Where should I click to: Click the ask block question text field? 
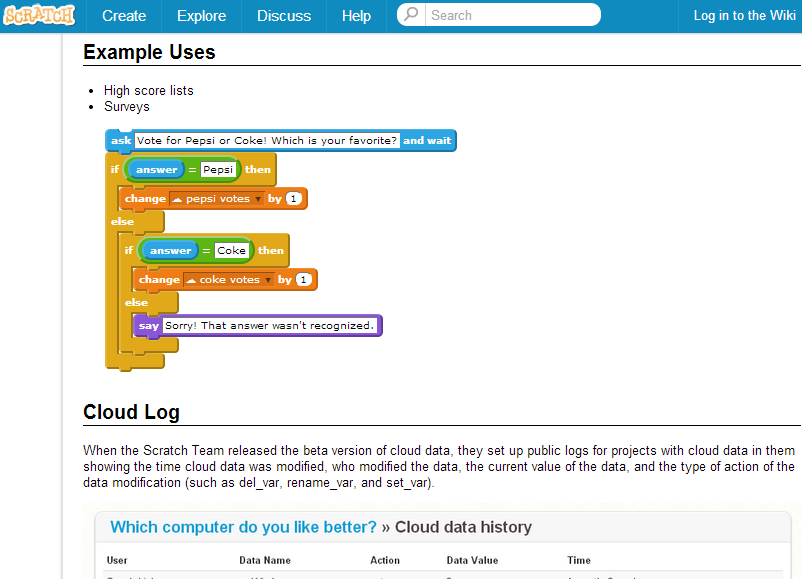[266, 141]
